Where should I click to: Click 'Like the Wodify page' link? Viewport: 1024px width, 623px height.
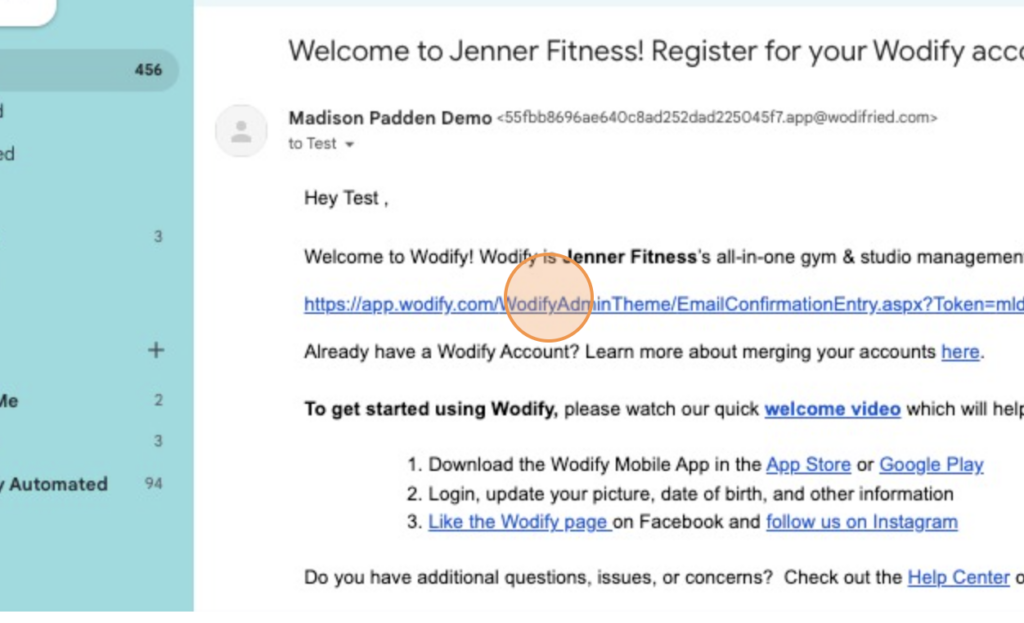(520, 522)
